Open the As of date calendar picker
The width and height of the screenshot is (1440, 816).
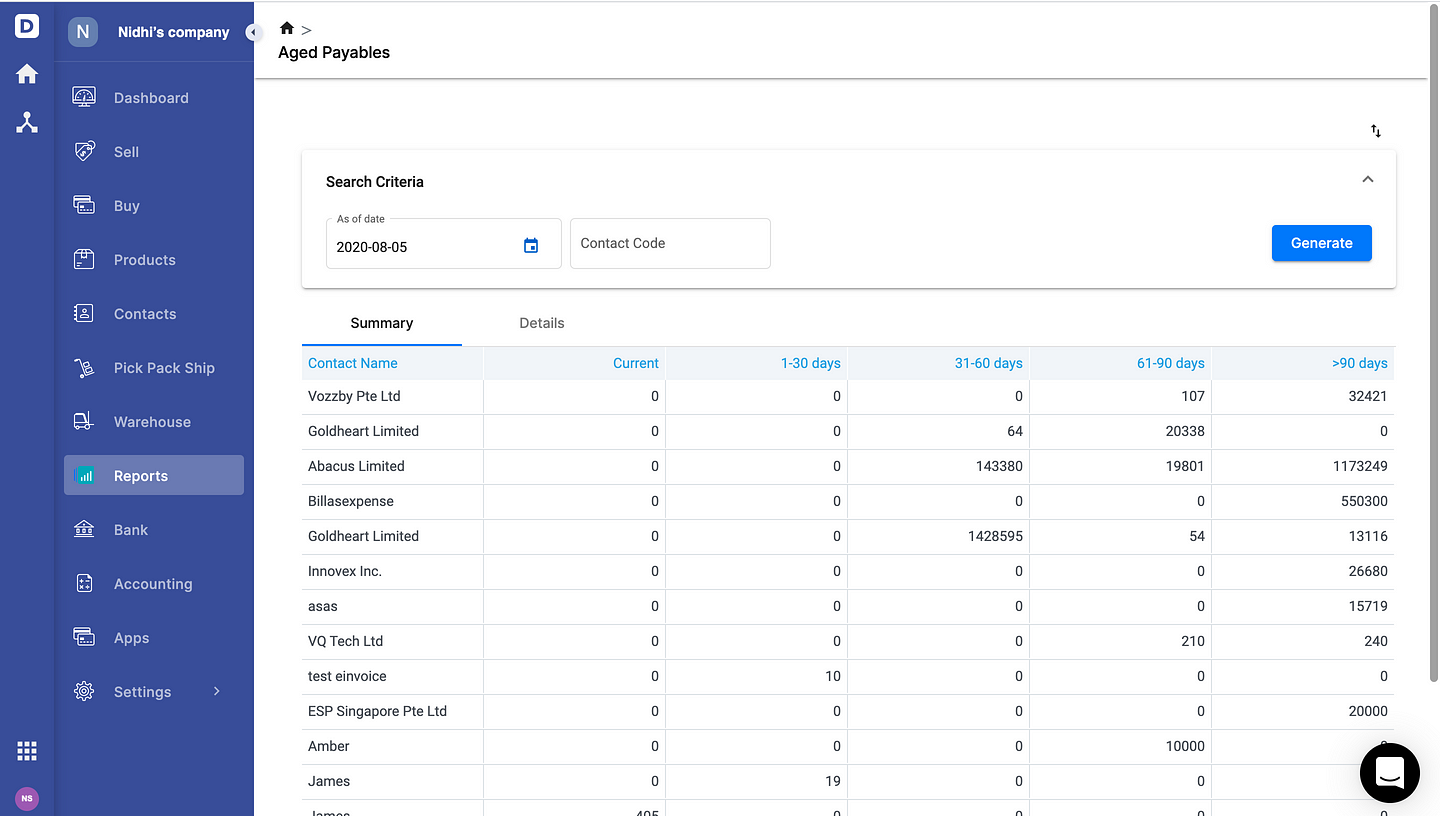pyautogui.click(x=531, y=246)
